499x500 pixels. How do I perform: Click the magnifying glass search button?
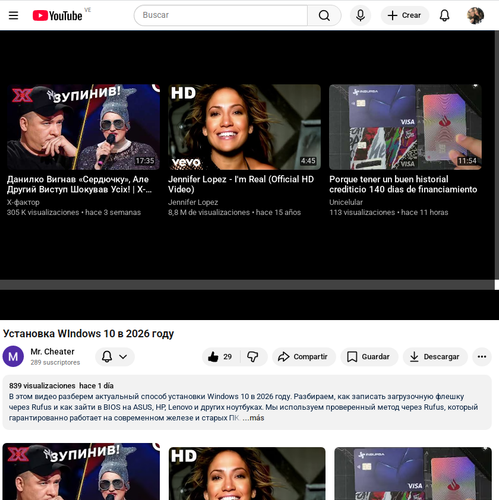[324, 15]
